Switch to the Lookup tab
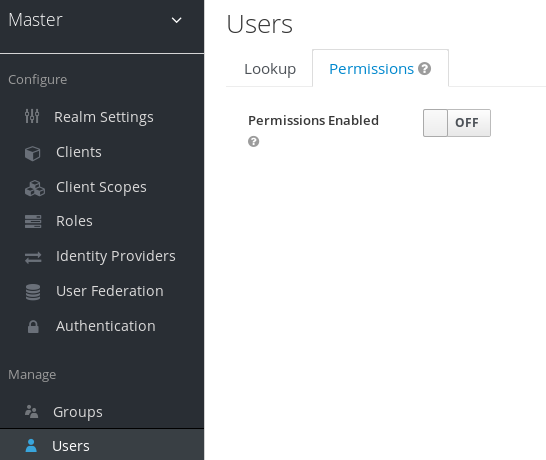This screenshot has height=460, width=546. coord(270,69)
